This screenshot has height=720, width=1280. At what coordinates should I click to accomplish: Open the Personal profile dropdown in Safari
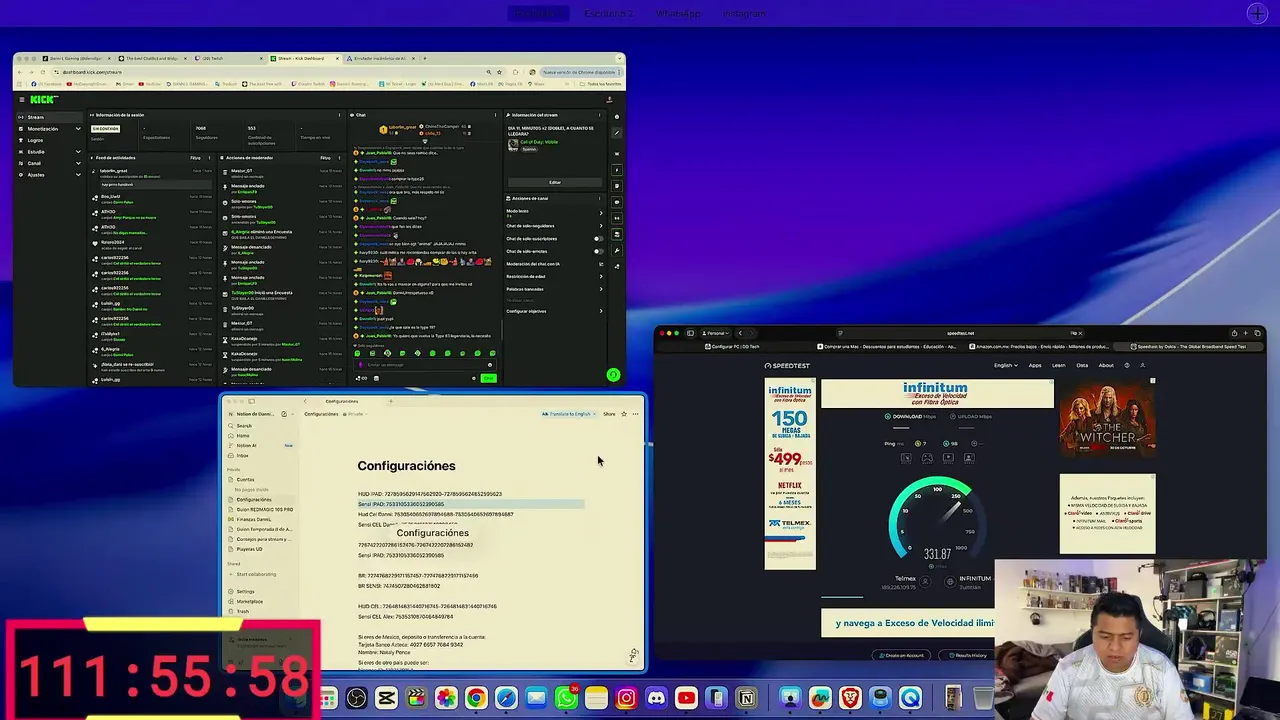(x=717, y=333)
